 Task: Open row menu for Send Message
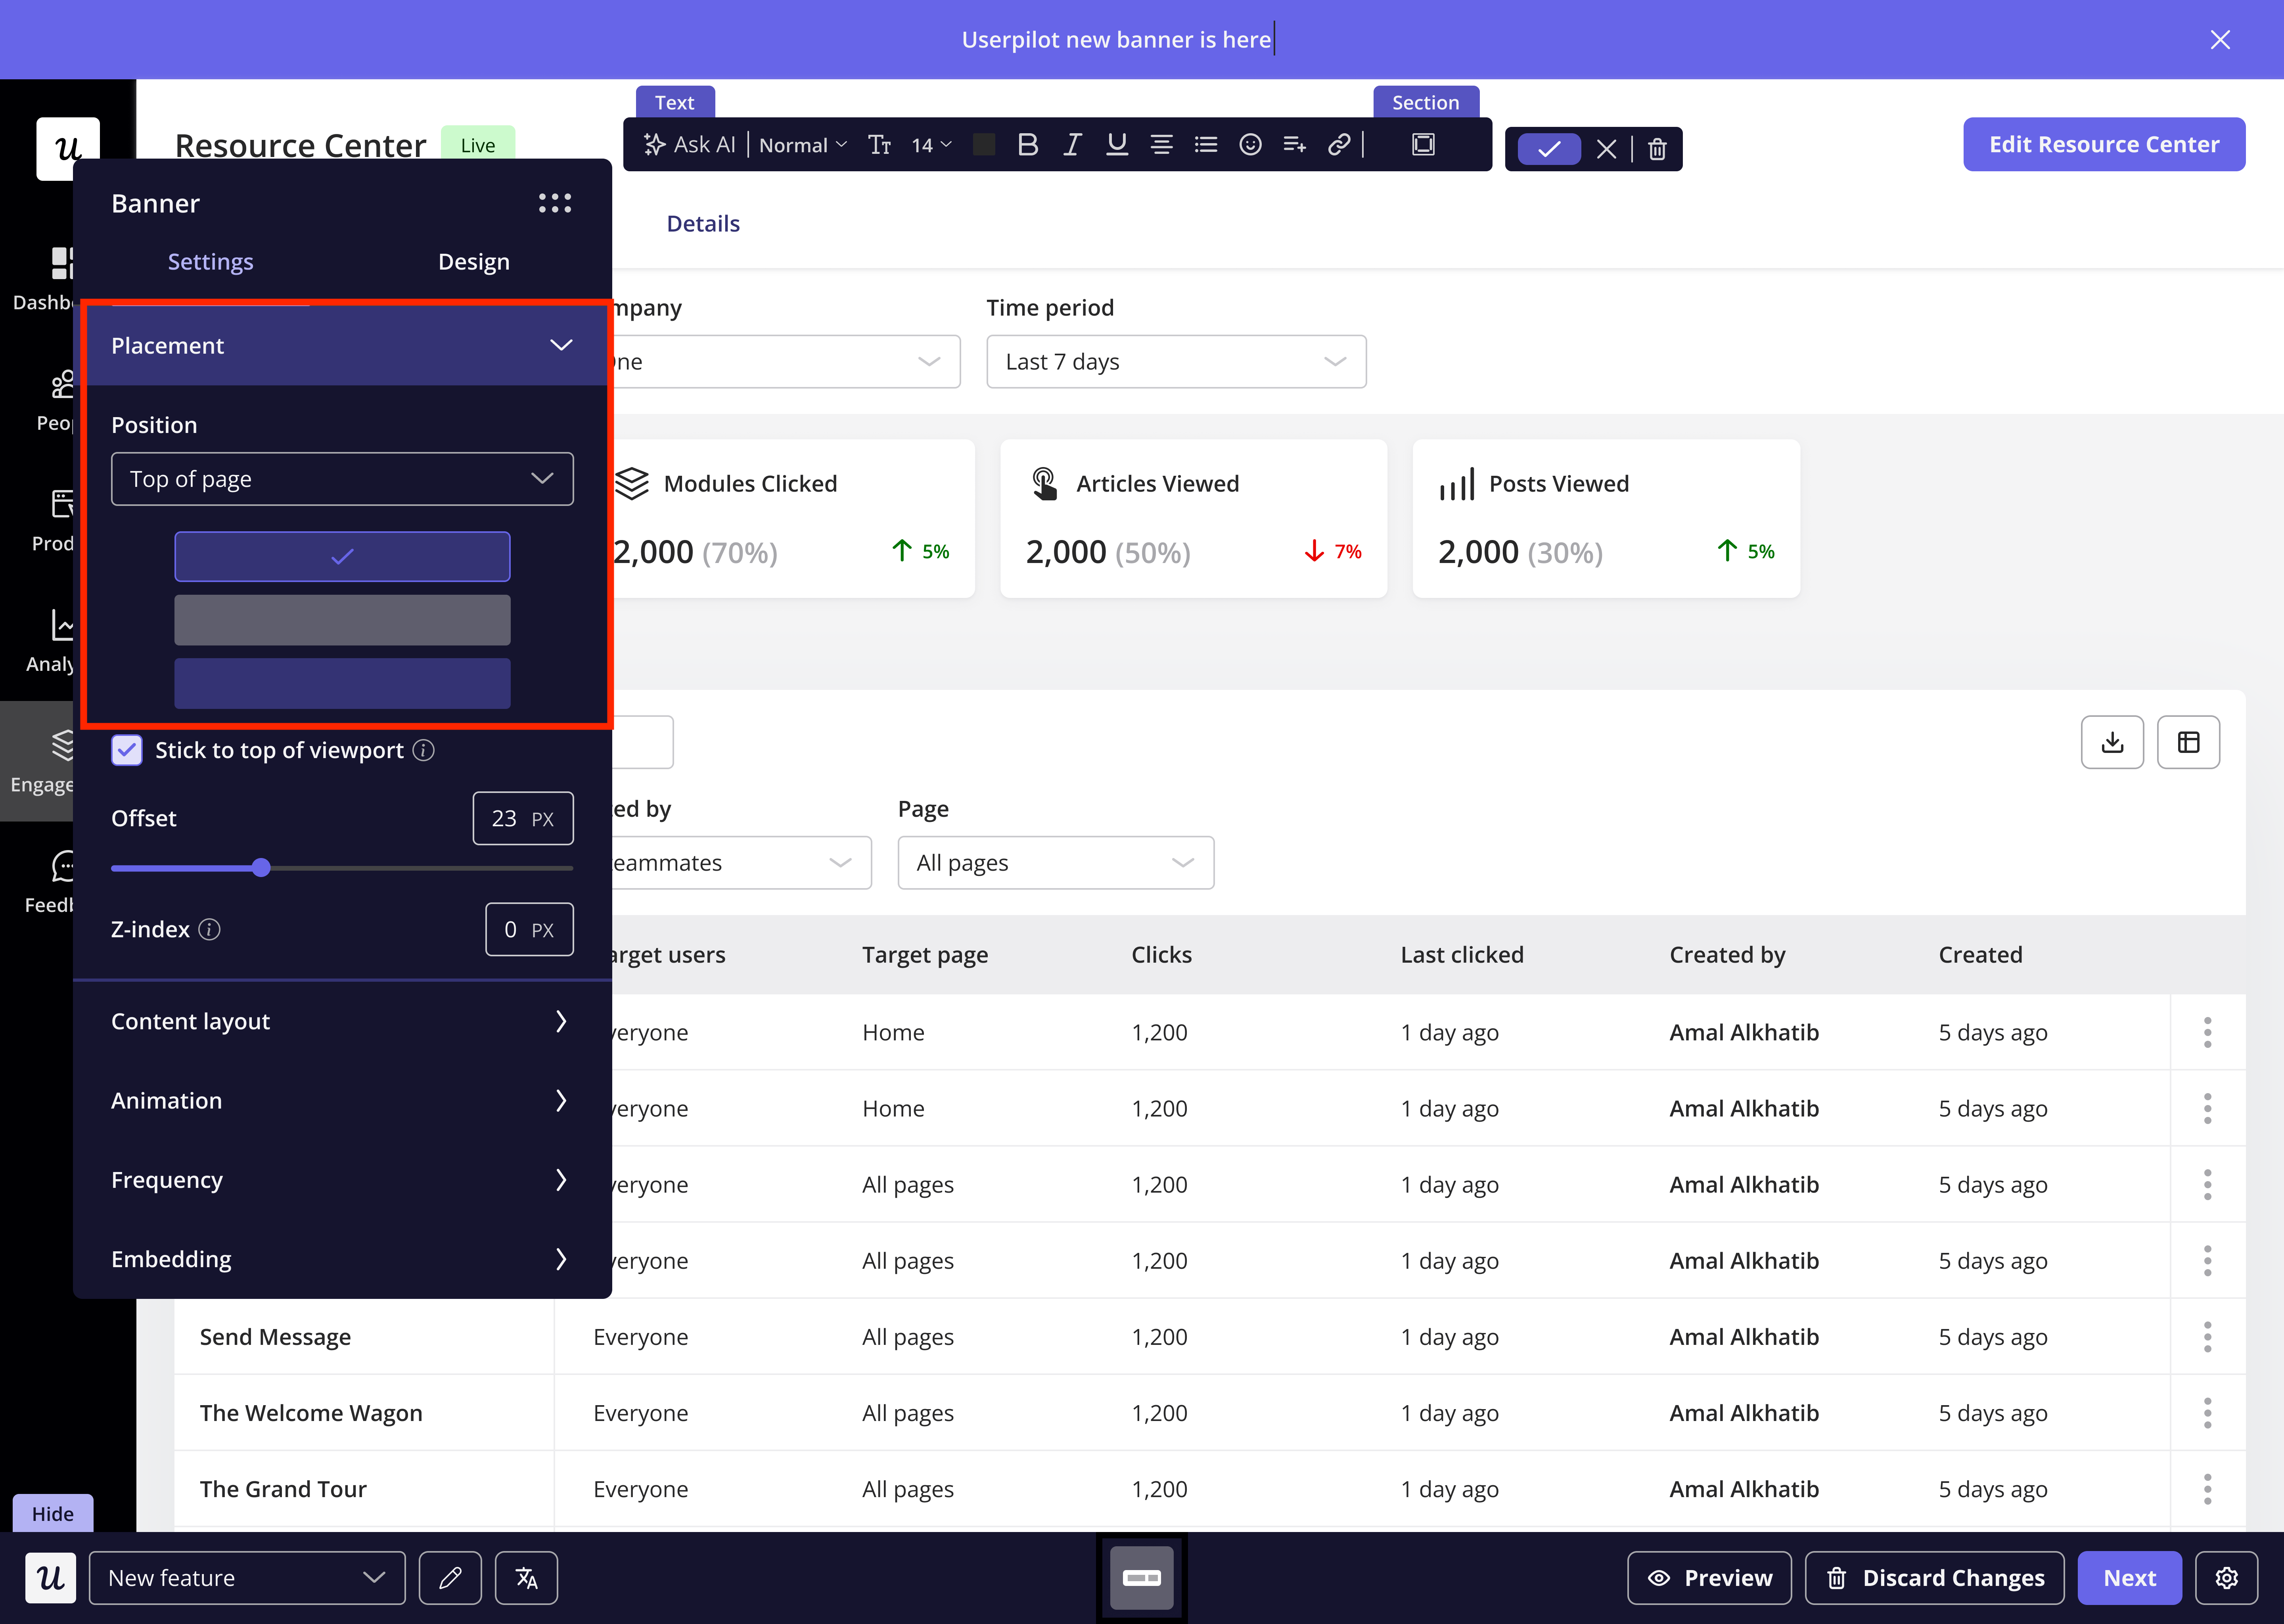[2207, 1337]
